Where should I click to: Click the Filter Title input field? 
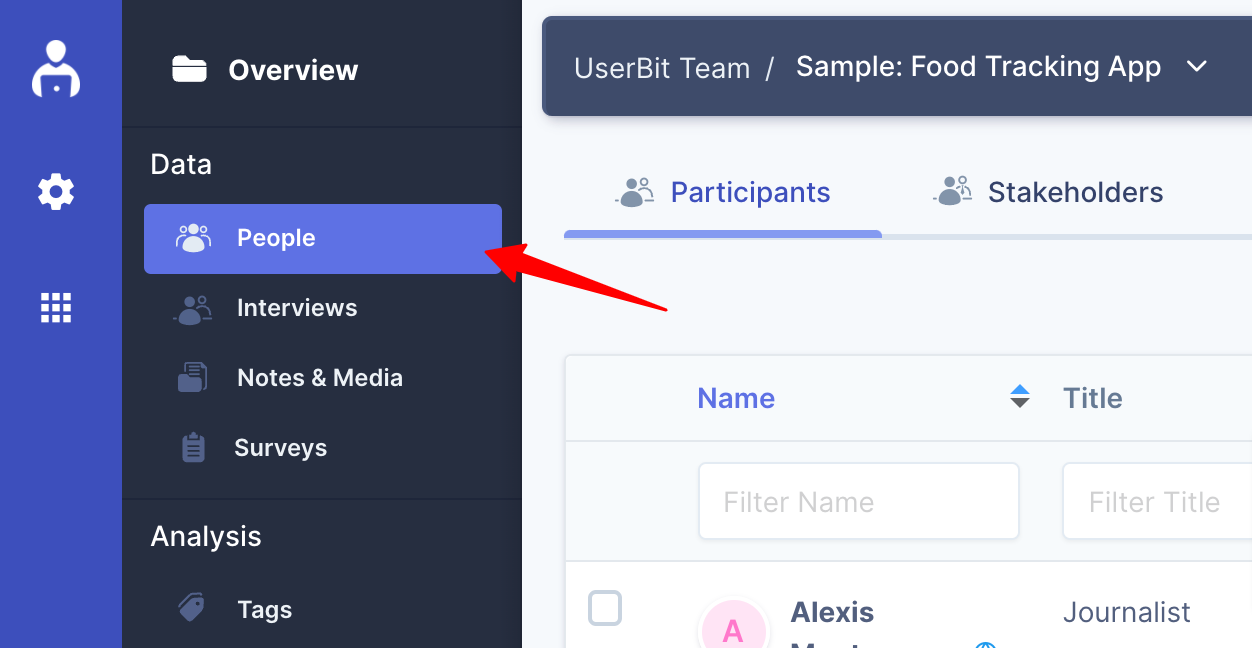[1157, 501]
